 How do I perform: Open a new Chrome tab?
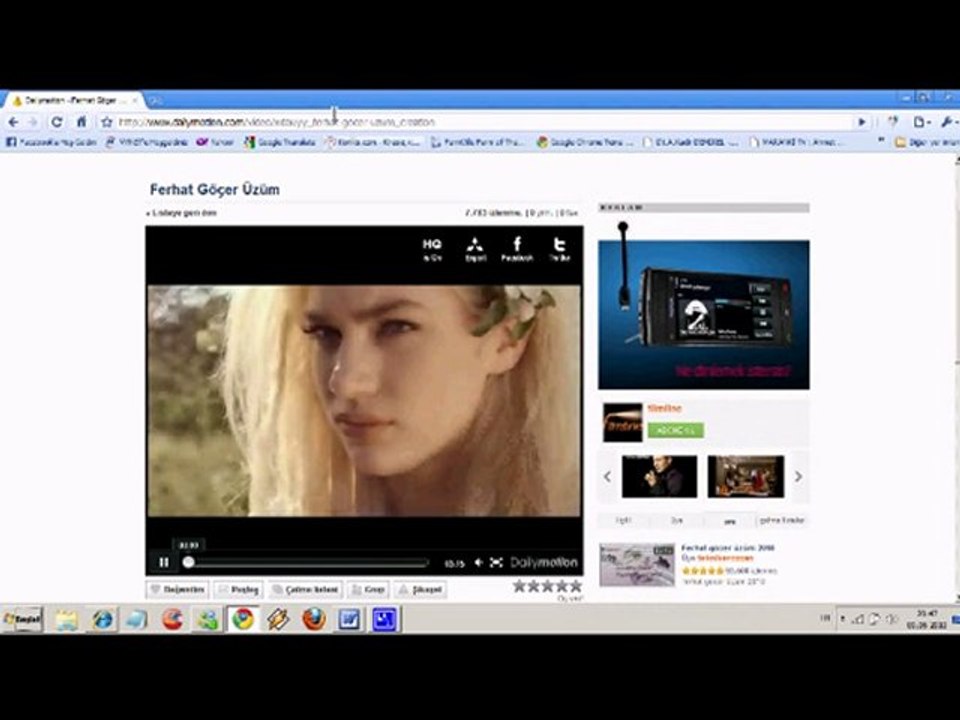pyautogui.click(x=155, y=100)
